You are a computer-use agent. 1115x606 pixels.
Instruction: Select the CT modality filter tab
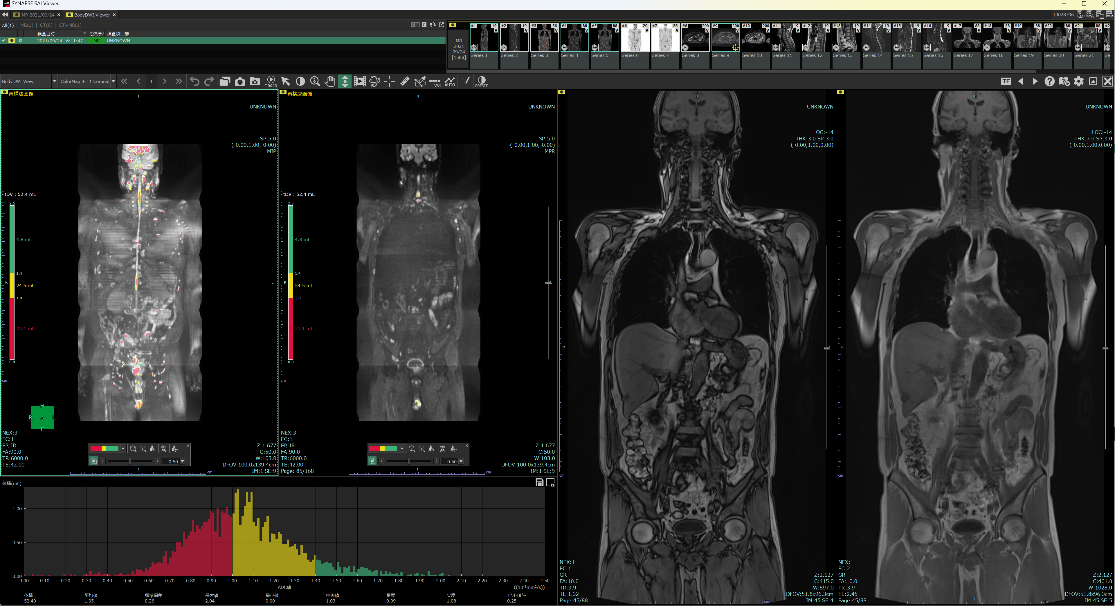[x=48, y=25]
